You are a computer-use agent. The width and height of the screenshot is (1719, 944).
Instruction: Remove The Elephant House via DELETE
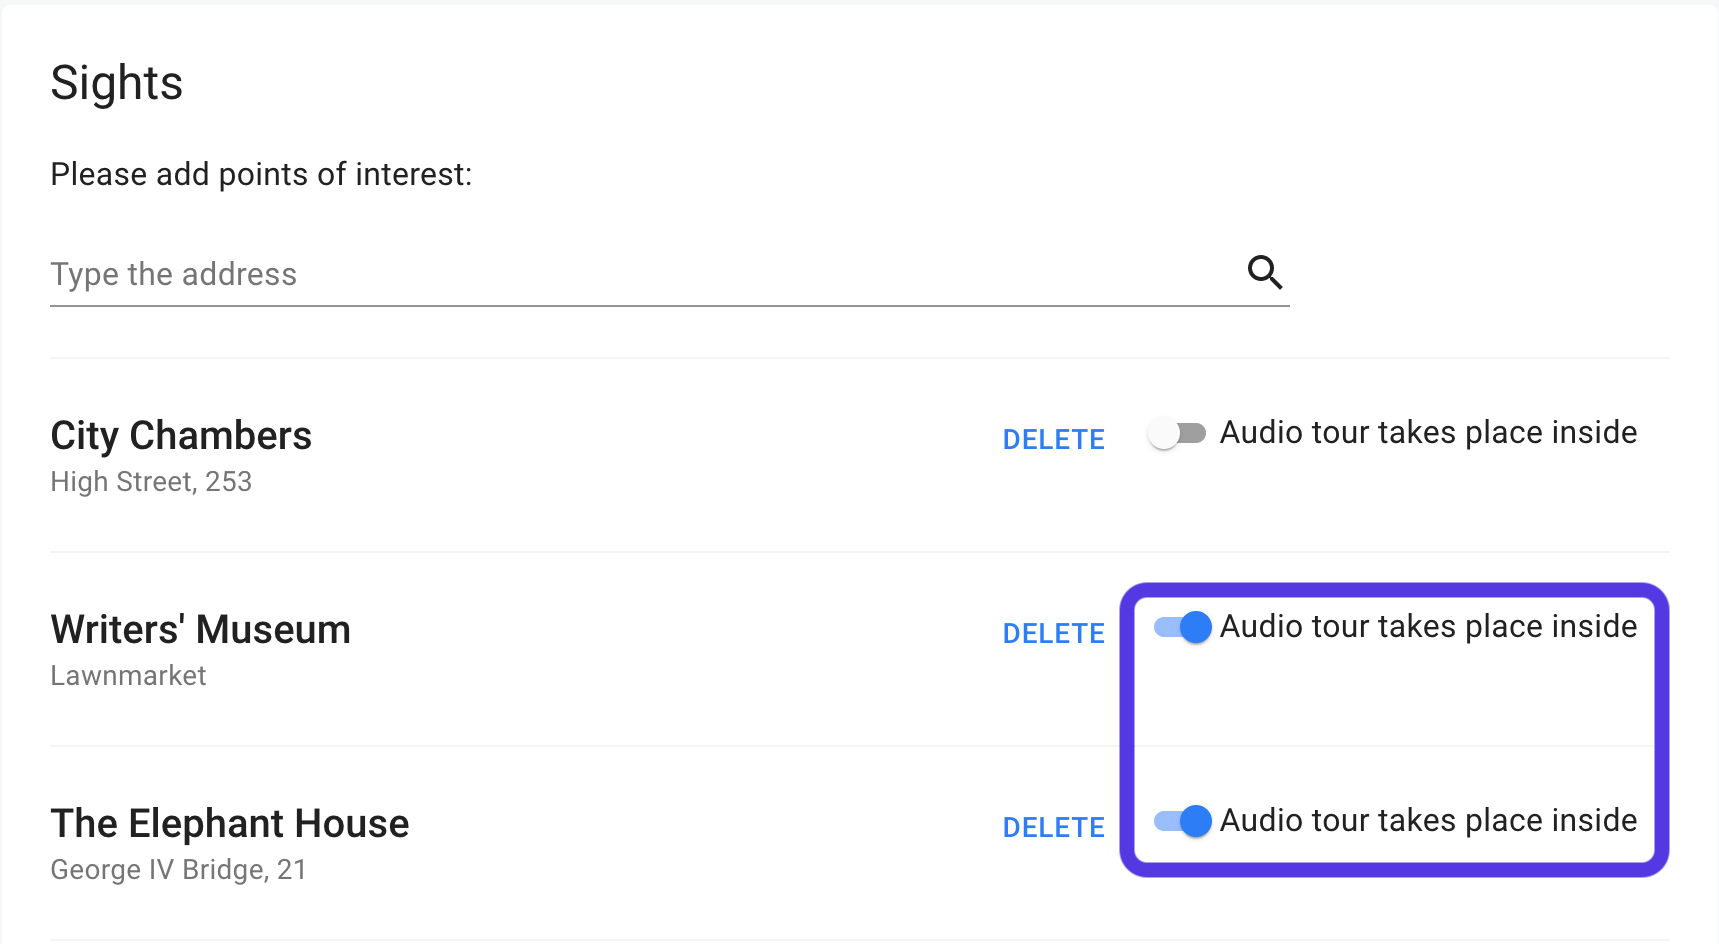[1053, 827]
